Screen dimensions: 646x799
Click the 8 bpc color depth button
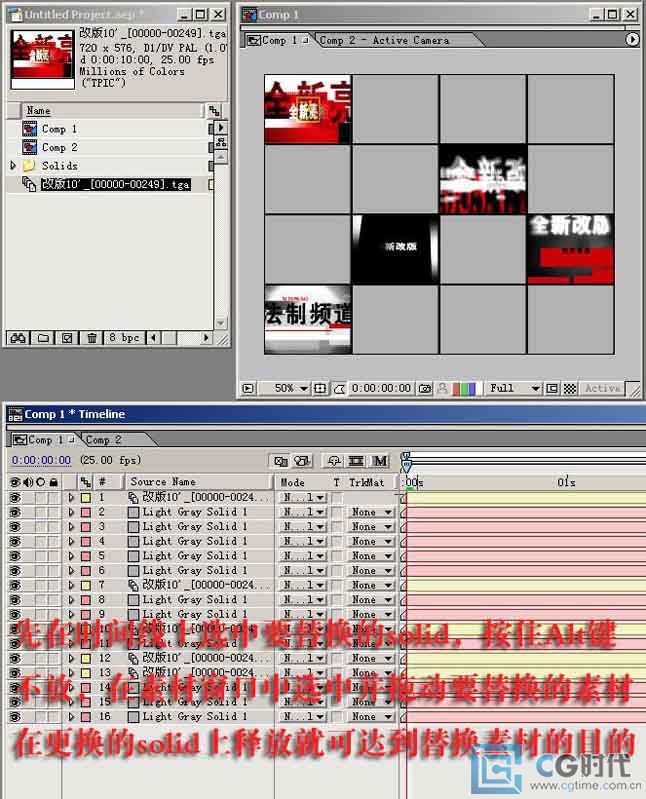tap(124, 337)
